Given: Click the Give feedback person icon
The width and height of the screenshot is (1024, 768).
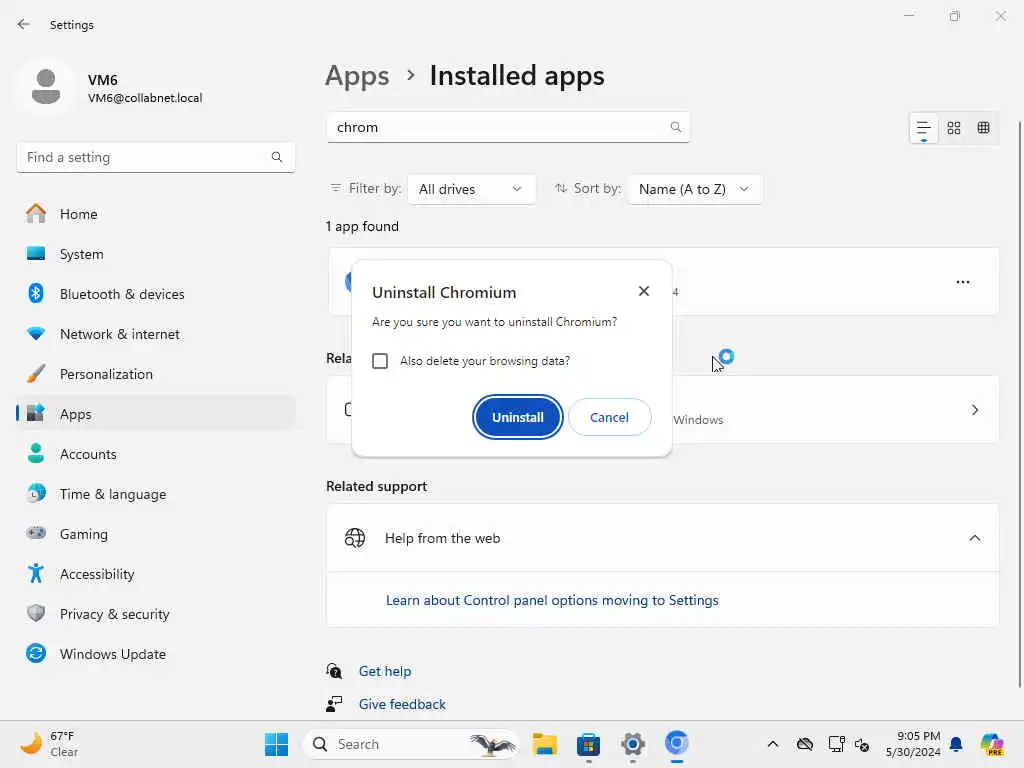Looking at the screenshot, I should point(334,704).
